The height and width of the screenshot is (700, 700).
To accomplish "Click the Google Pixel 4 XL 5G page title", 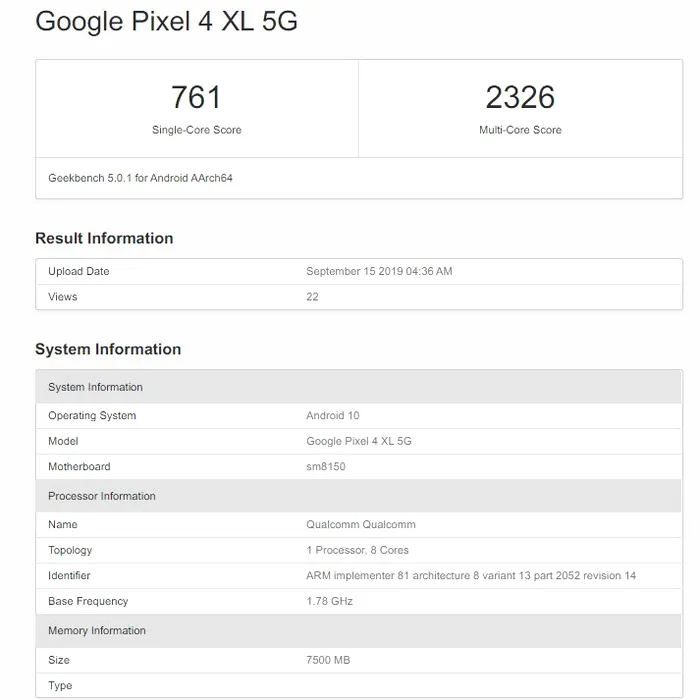I will tap(166, 22).
